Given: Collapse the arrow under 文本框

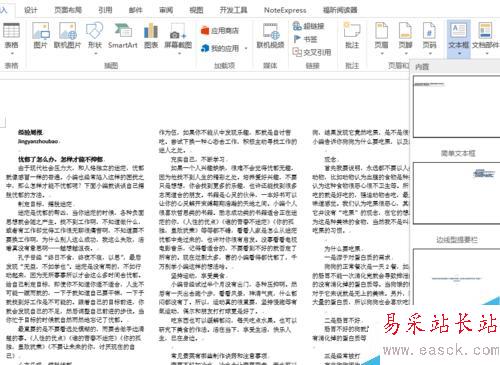Looking at the screenshot, I should (x=459, y=53).
